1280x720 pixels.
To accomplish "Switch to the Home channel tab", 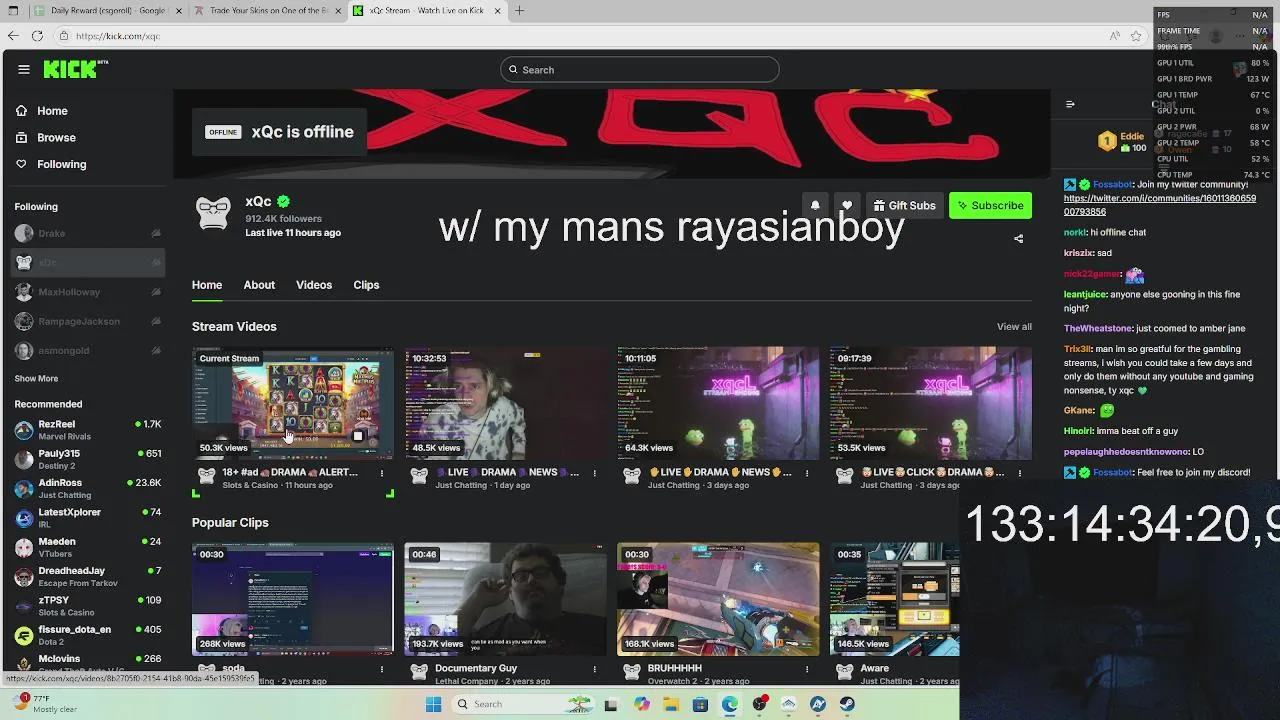I will coord(207,285).
